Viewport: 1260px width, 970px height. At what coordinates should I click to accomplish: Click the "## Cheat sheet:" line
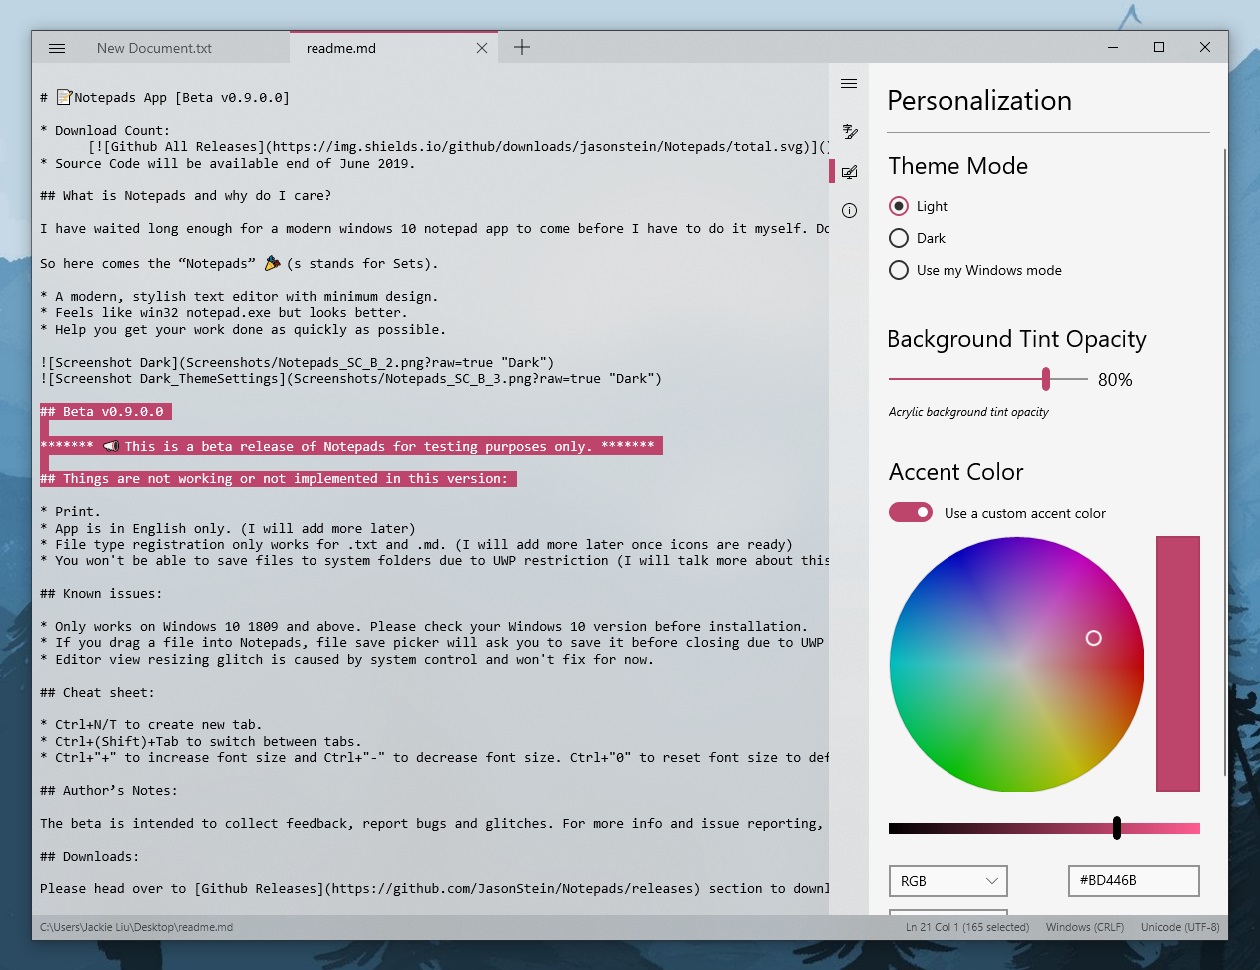click(x=97, y=693)
